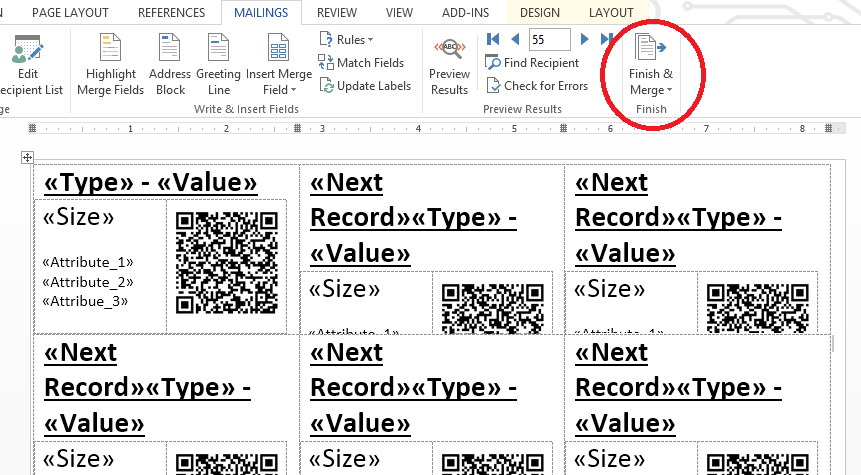
Task: Click the «Attribue_3» merge field
Action: [x=85, y=301]
